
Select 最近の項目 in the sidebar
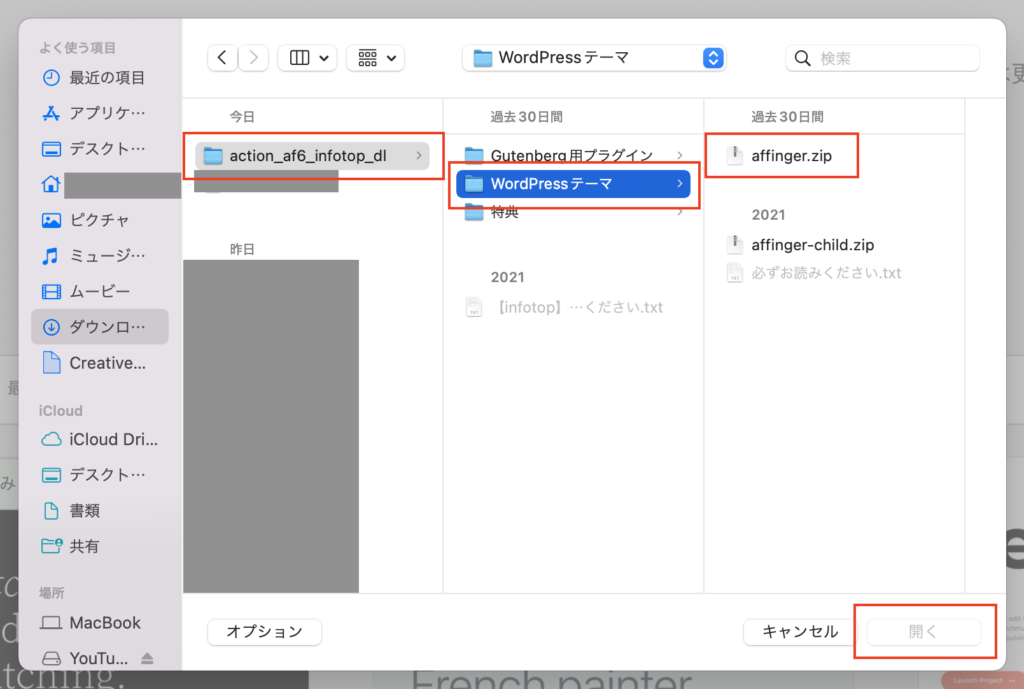click(100, 78)
